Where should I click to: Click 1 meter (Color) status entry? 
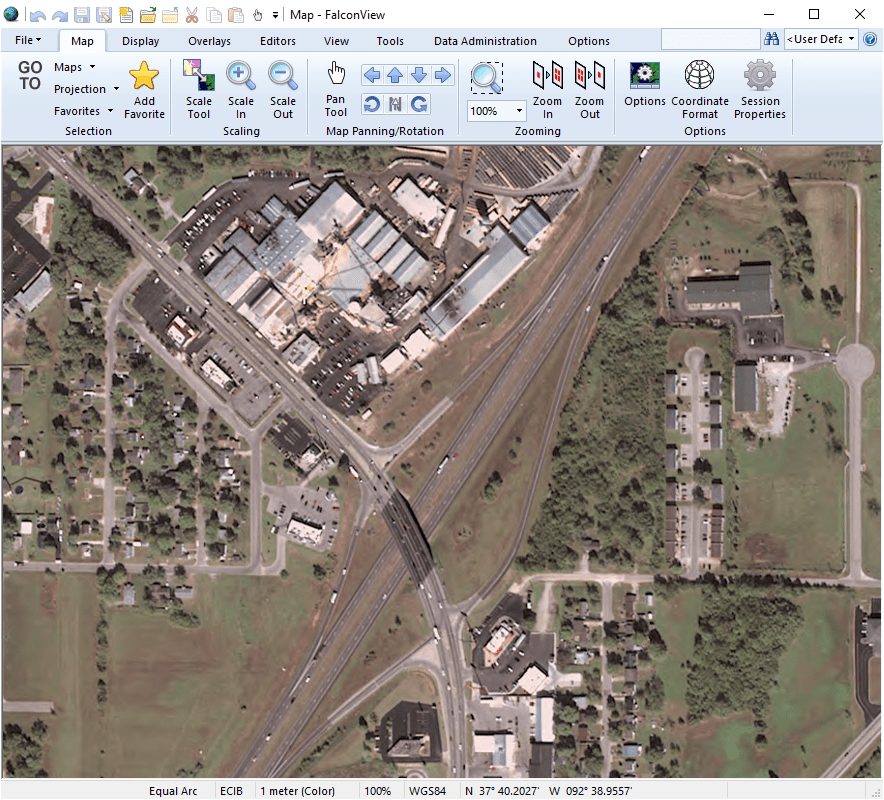click(x=298, y=791)
